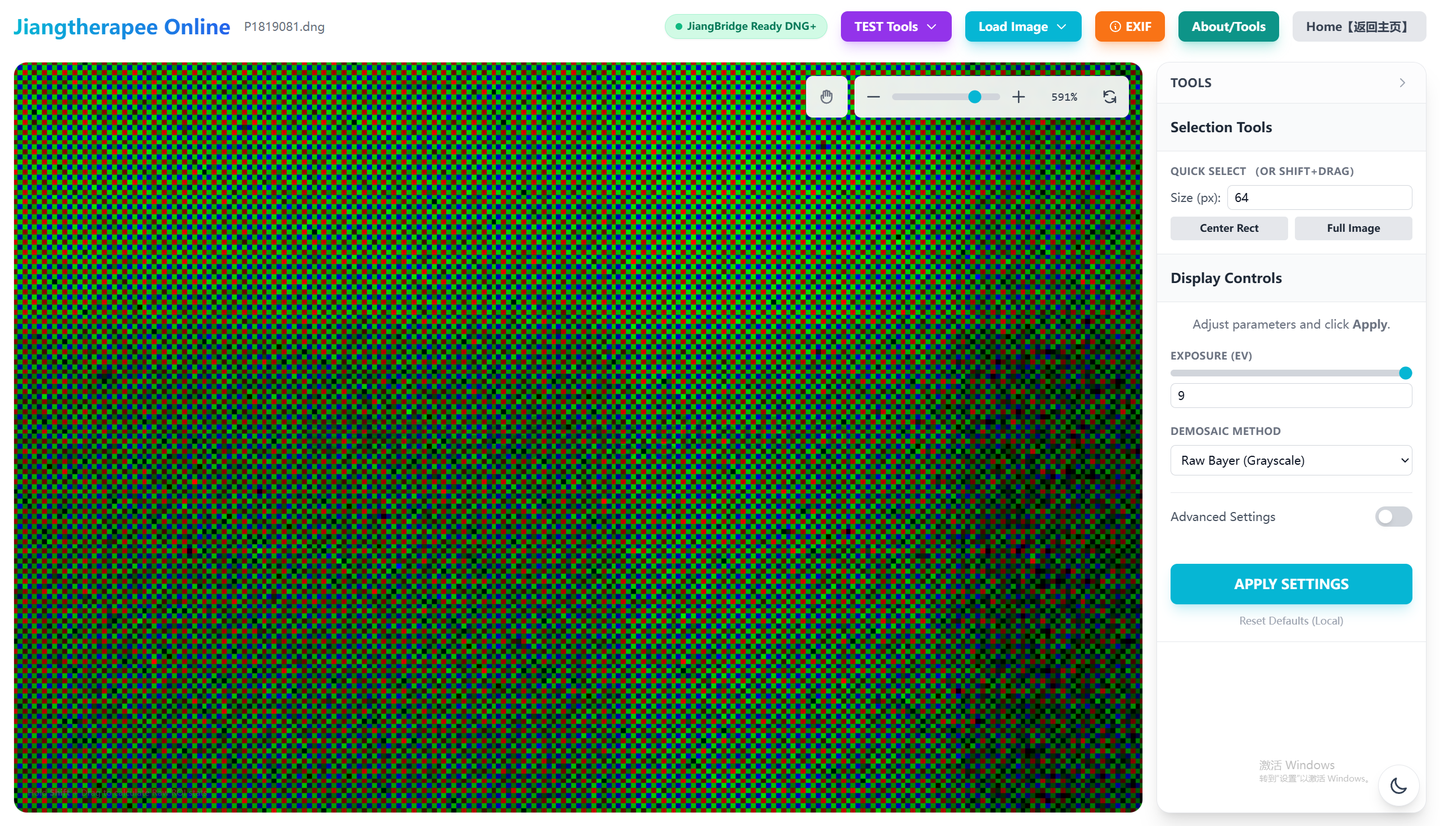This screenshot has width=1440, height=826.
Task: Click the JiangBridge Ready DNG+ status badge
Action: click(746, 27)
